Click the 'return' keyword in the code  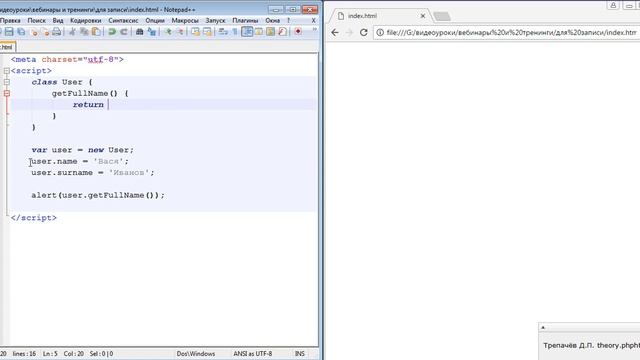(88, 105)
